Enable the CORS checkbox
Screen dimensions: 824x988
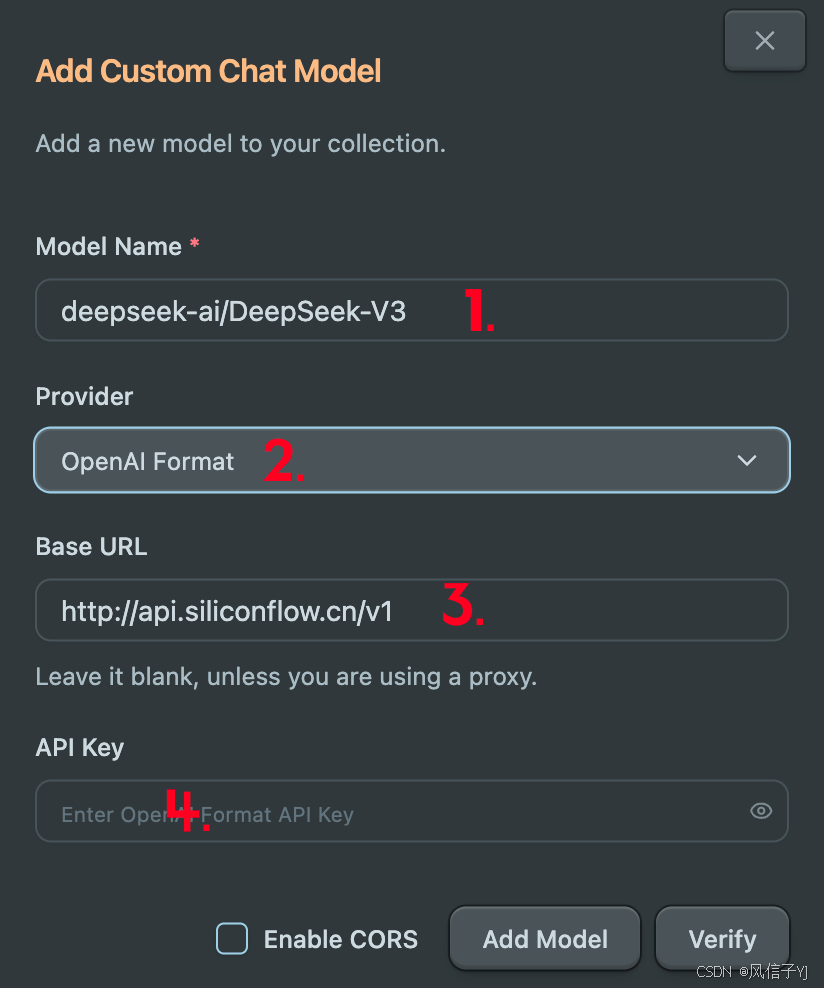coord(232,939)
